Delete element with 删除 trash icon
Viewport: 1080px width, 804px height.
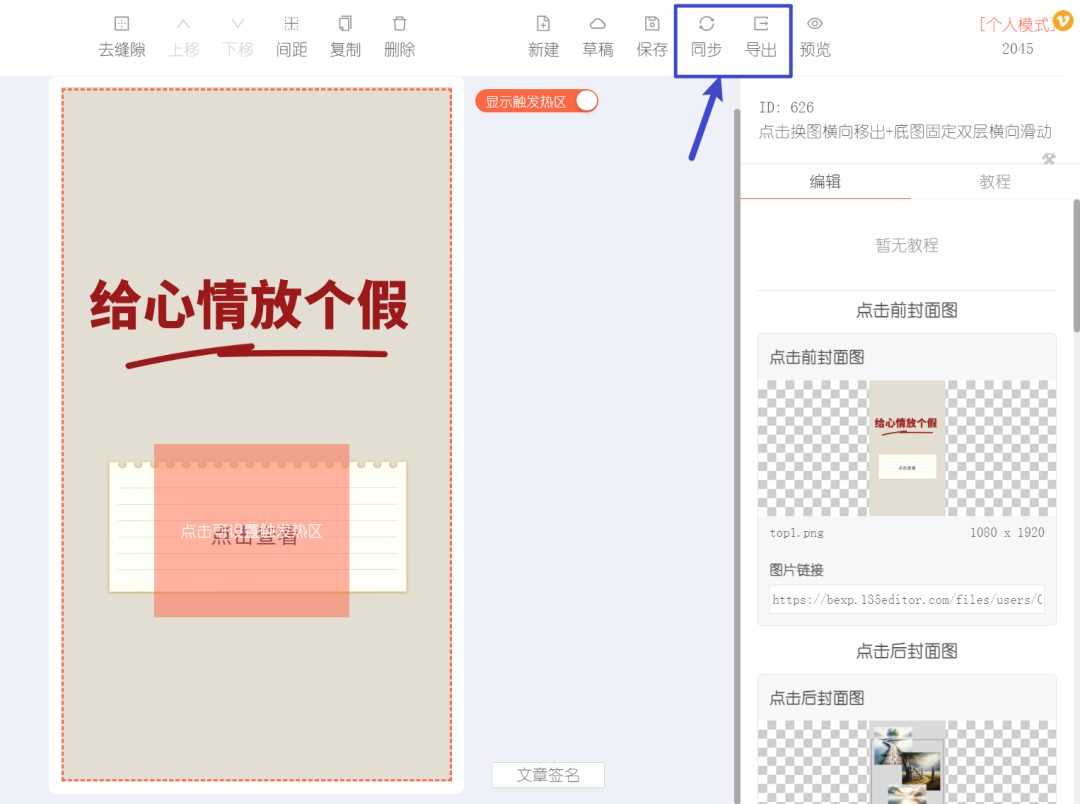[x=399, y=24]
